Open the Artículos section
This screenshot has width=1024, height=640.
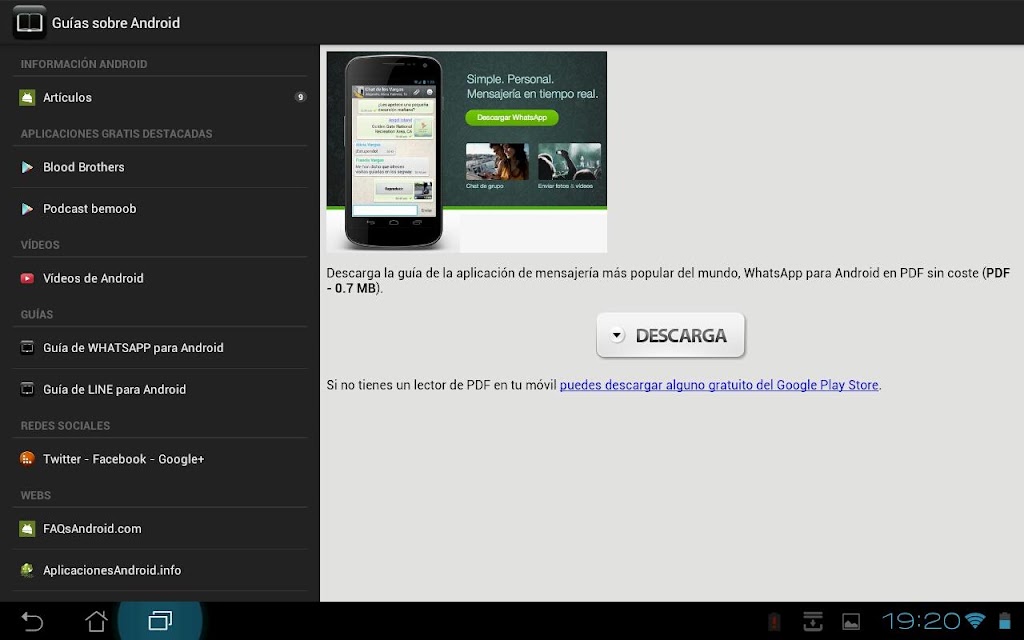point(160,97)
